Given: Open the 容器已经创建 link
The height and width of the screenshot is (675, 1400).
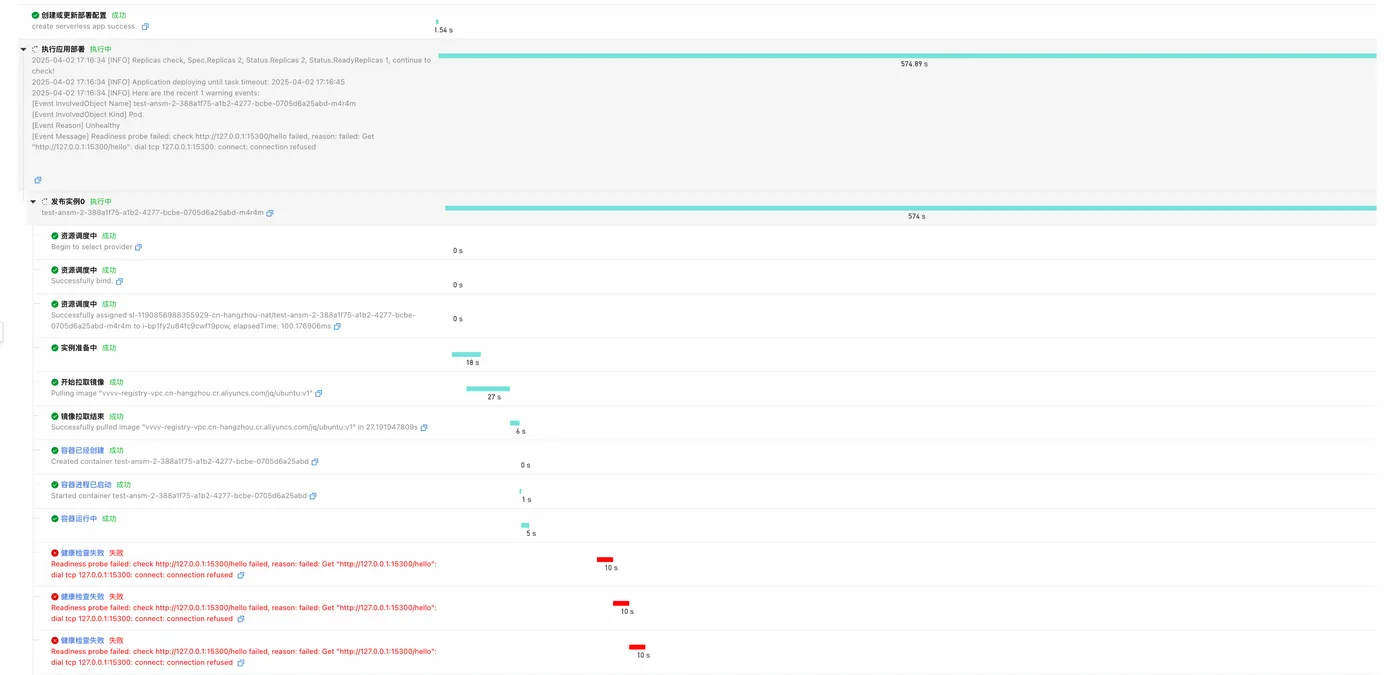Looking at the screenshot, I should 82,450.
